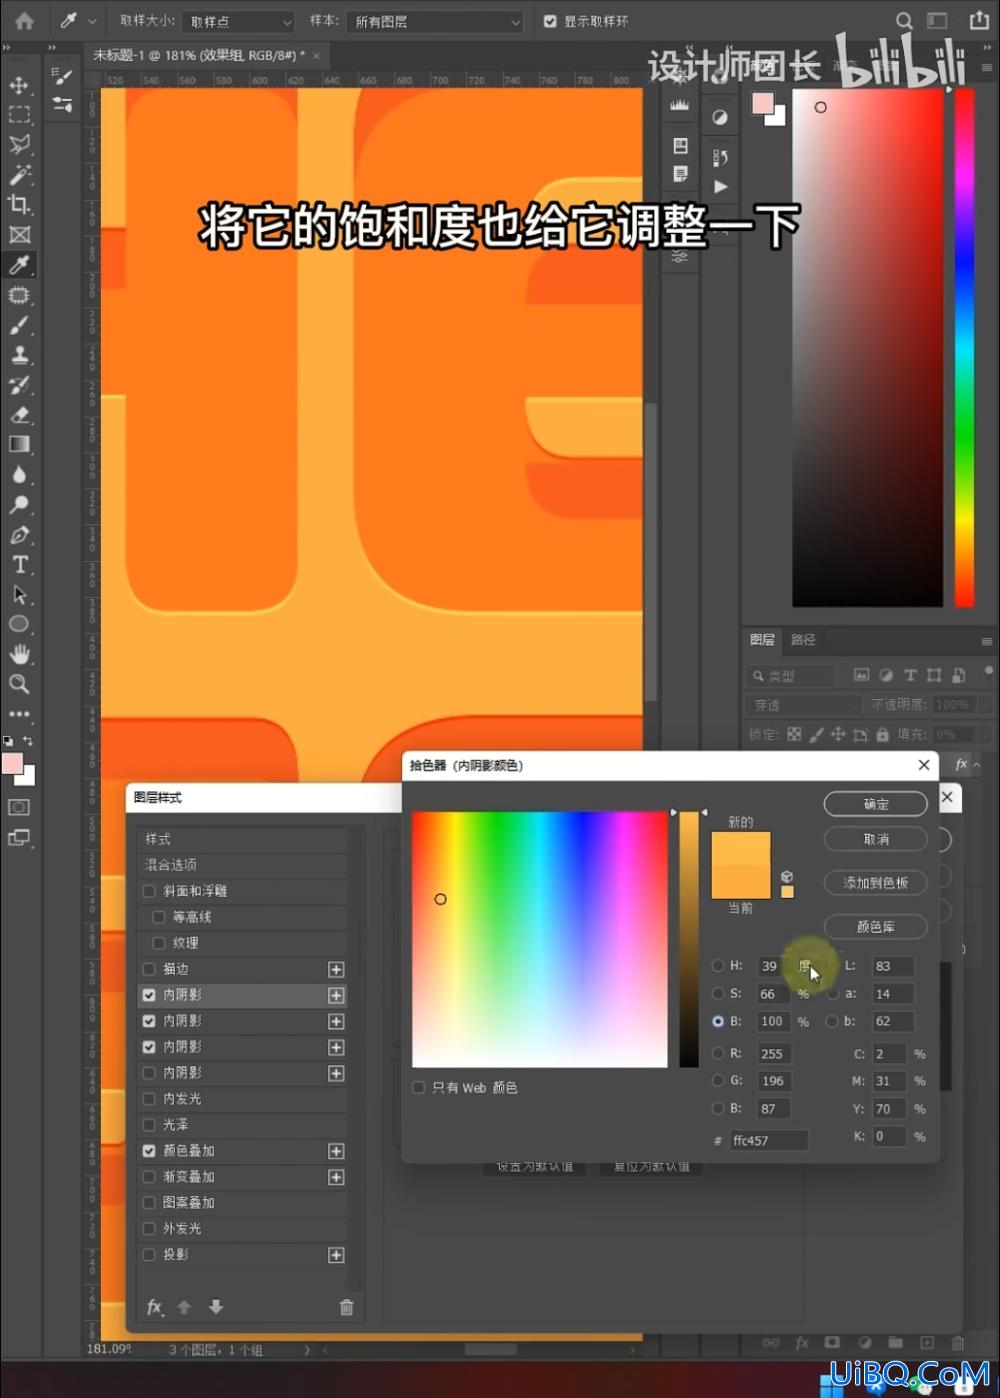Open layer blend mode 穿透 dropdown
The height and width of the screenshot is (1398, 1000).
click(x=802, y=705)
